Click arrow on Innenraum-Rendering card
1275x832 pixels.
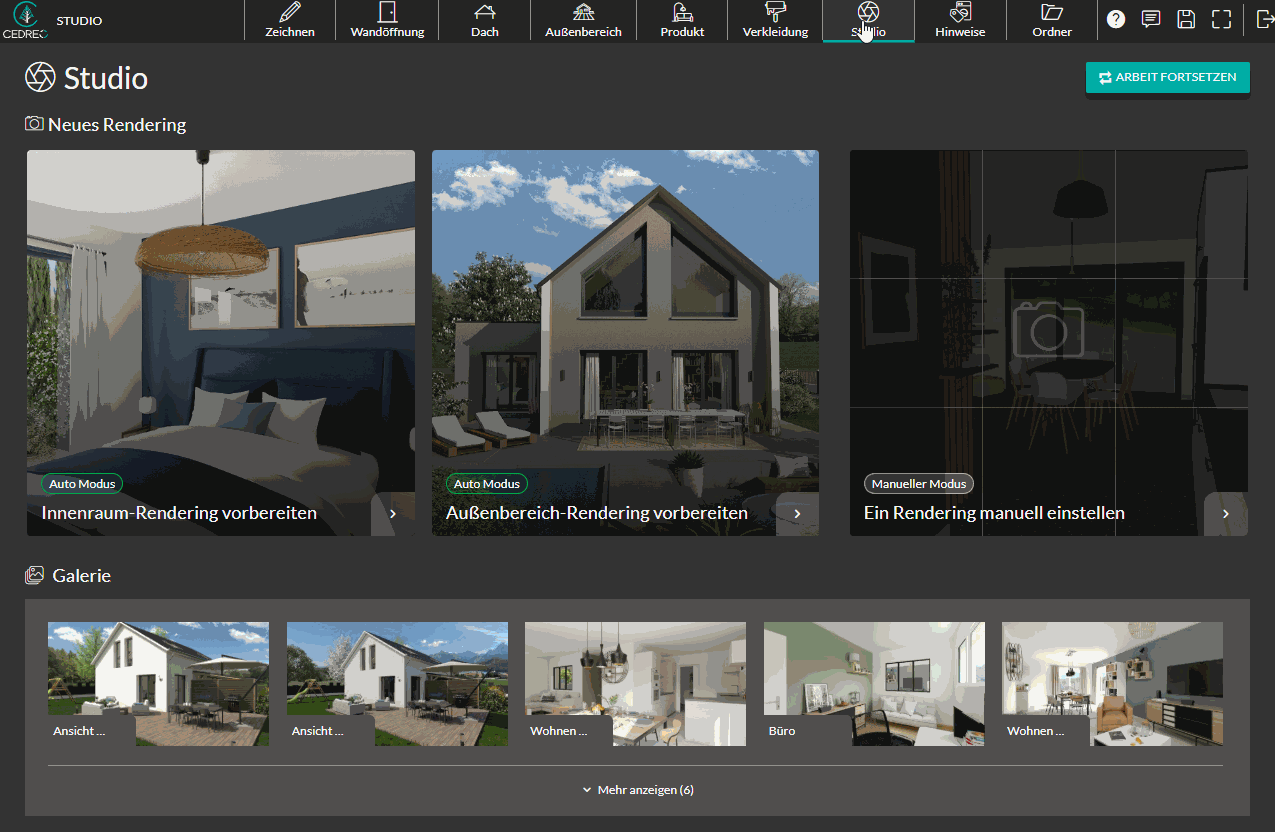[x=393, y=514]
